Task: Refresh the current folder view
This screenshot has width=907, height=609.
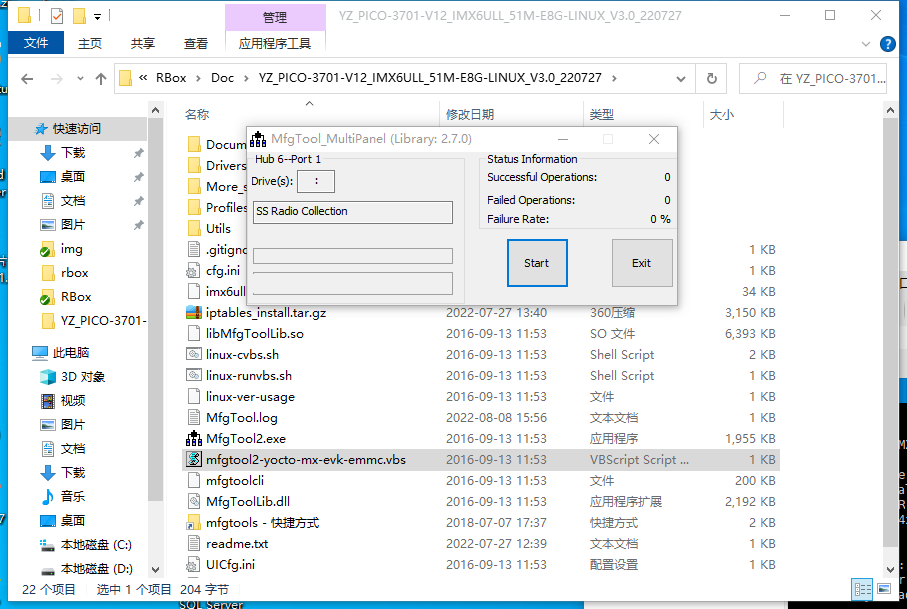Action: (x=711, y=78)
